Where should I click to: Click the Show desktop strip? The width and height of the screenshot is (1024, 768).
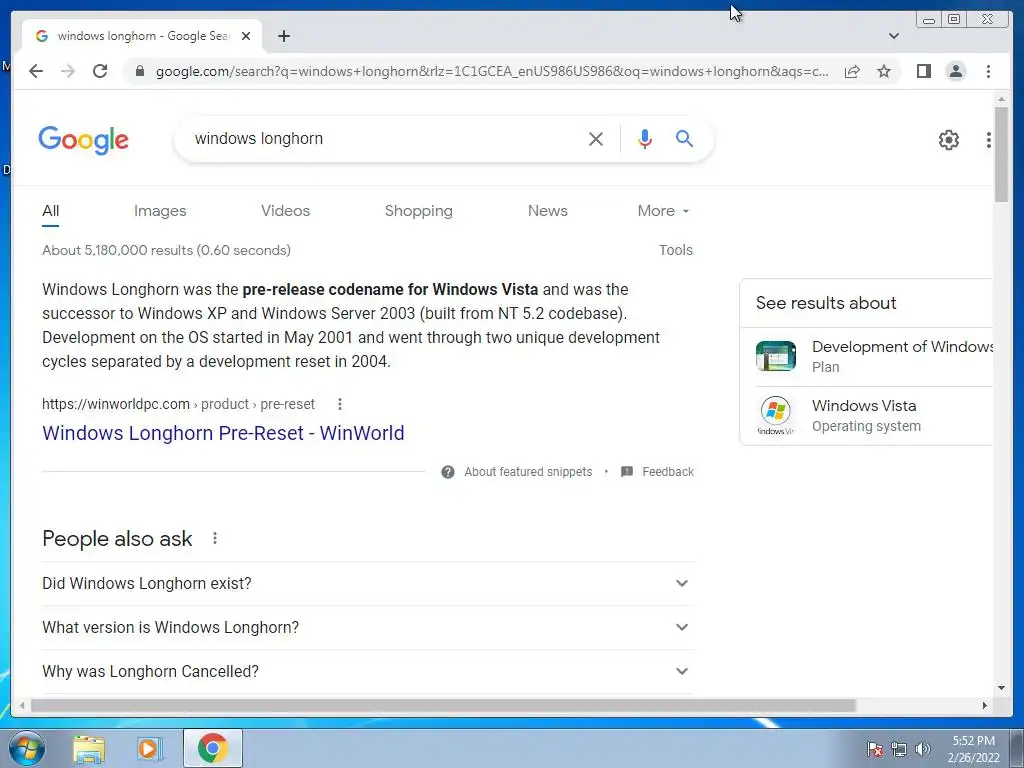(1017, 748)
